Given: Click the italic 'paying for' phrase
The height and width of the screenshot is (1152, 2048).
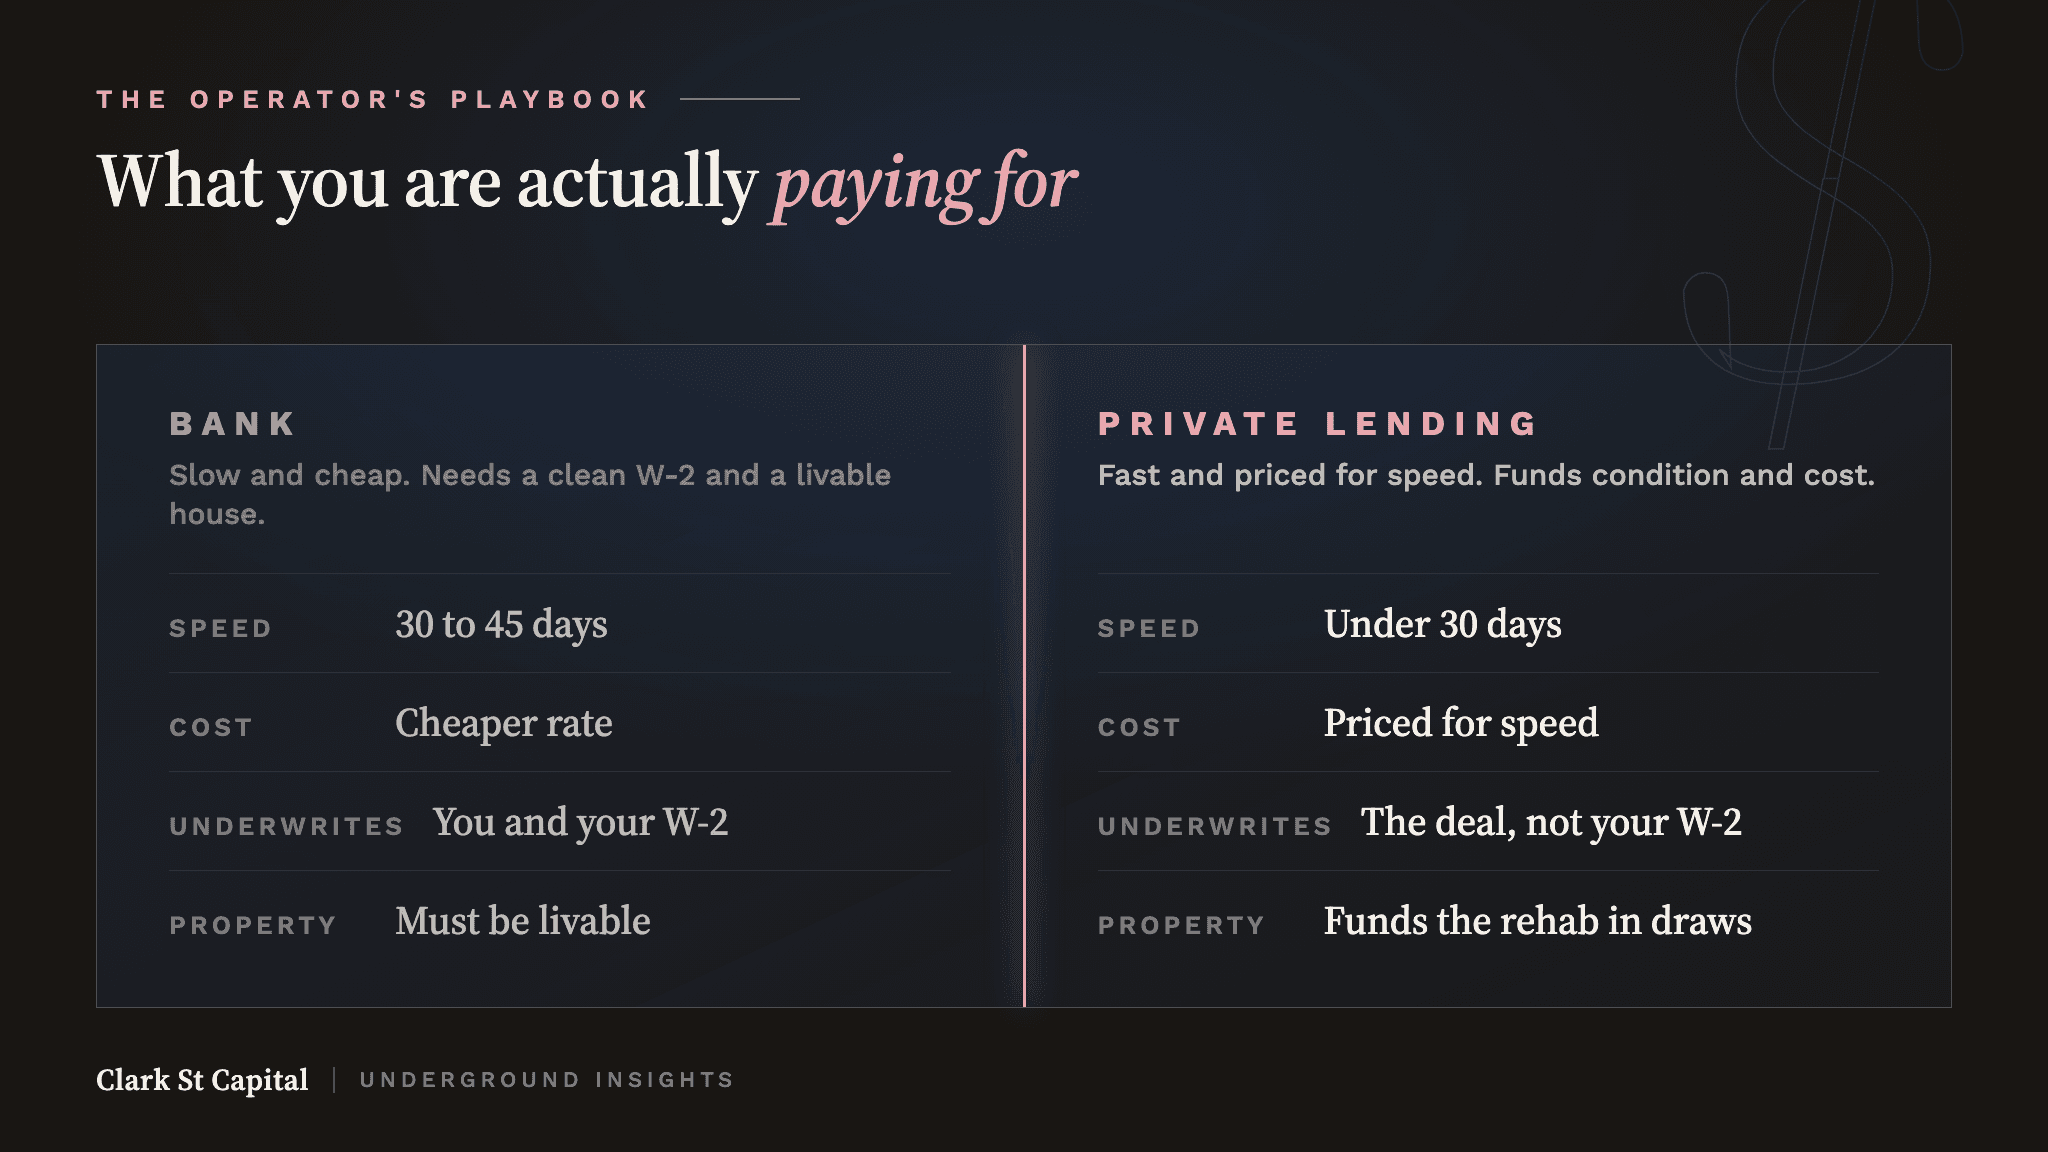Looking at the screenshot, I should tap(925, 185).
